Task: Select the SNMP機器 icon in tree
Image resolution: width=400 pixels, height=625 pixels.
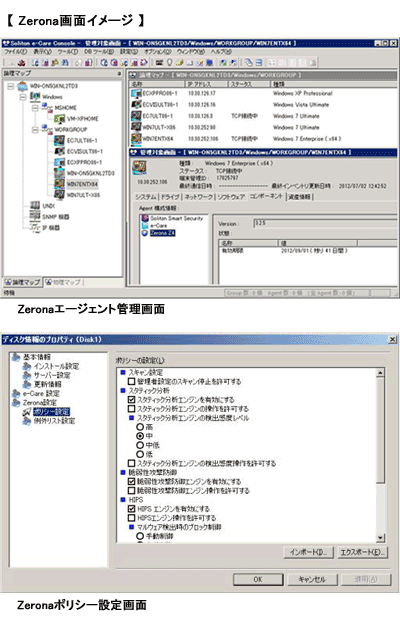Action: coord(35,216)
